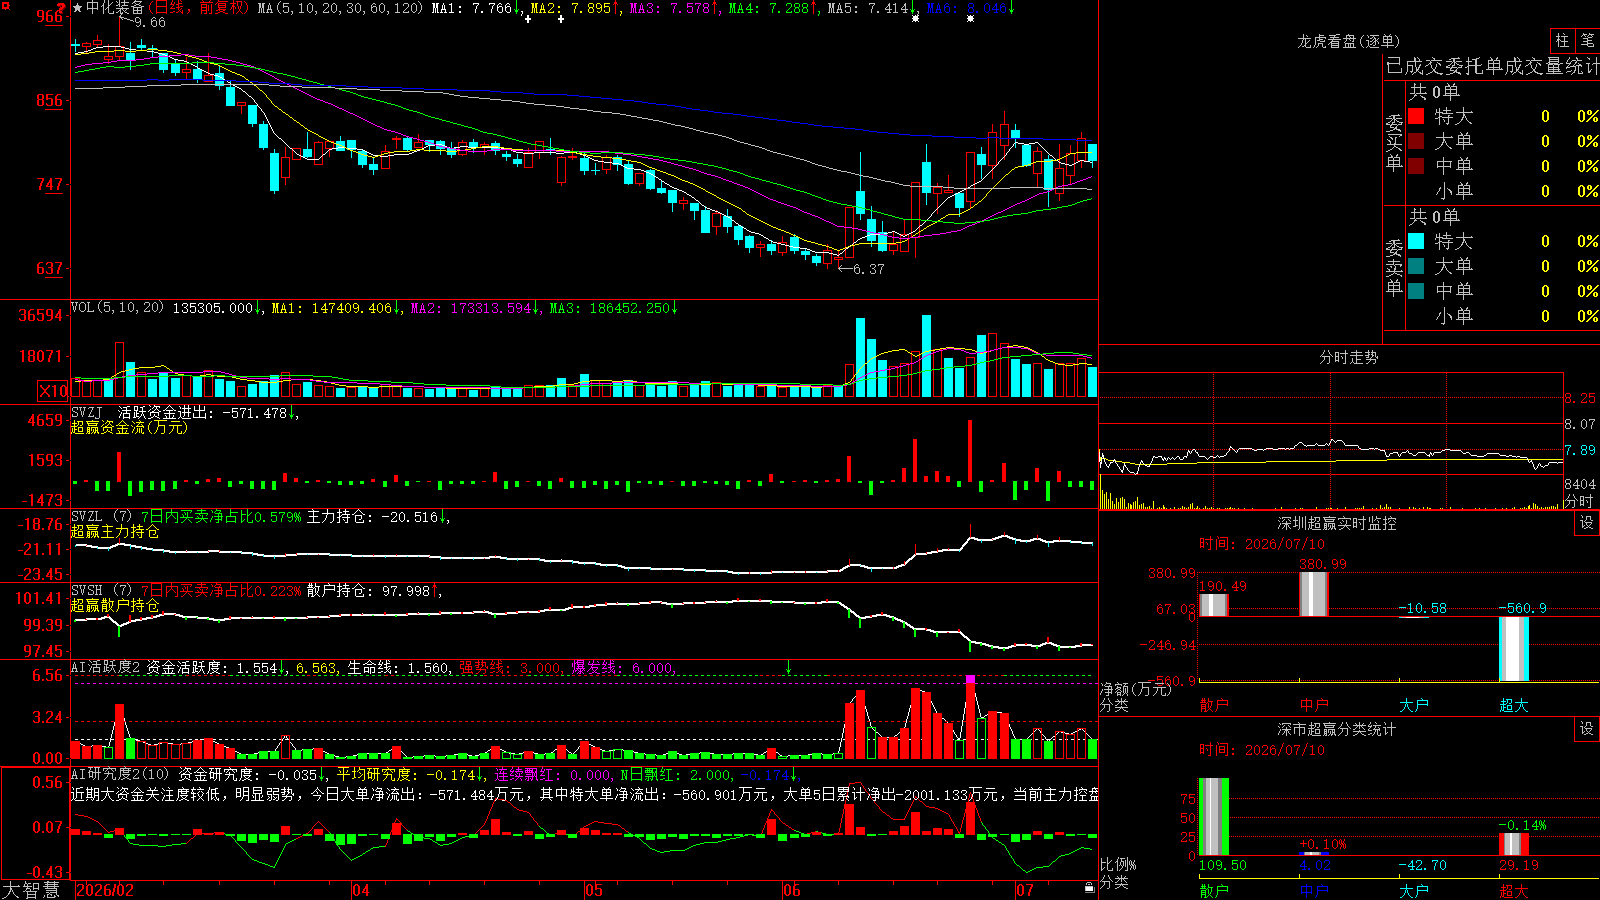Click the 分时走势 panel title
The width and height of the screenshot is (1600, 900).
[1349, 357]
